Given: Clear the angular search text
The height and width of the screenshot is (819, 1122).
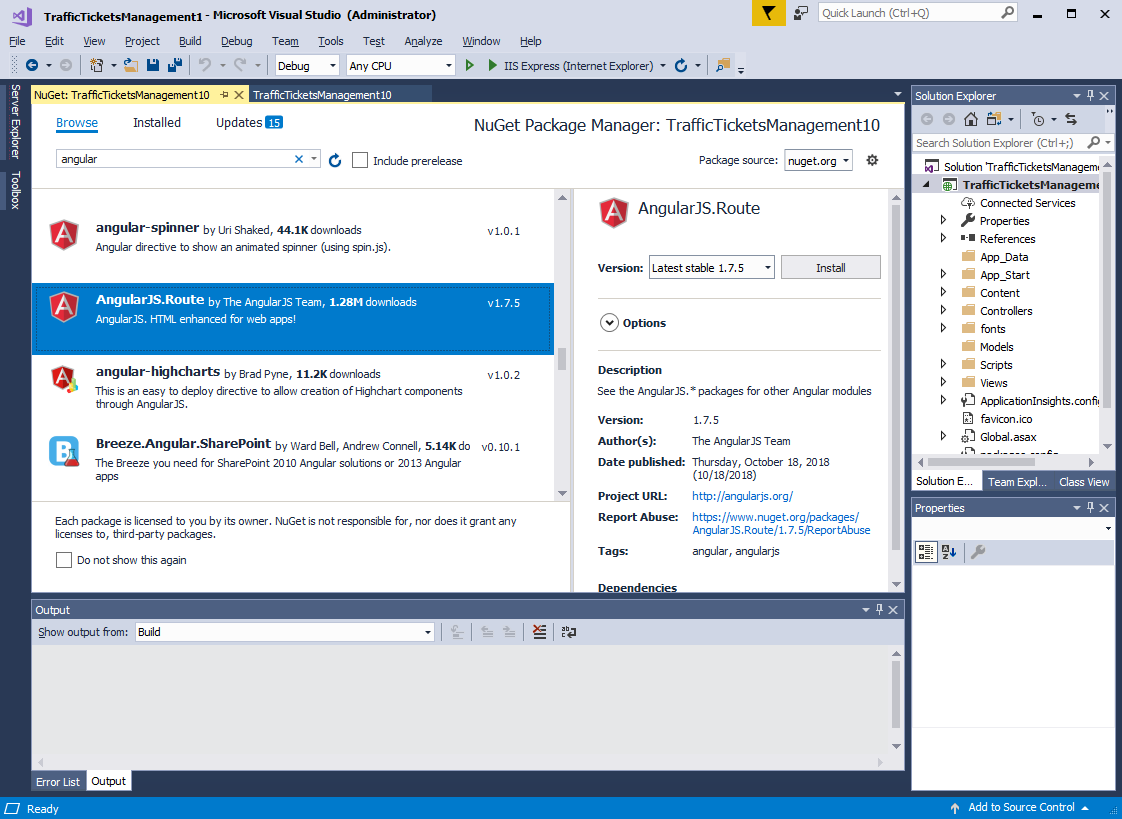Looking at the screenshot, I should click(x=299, y=159).
